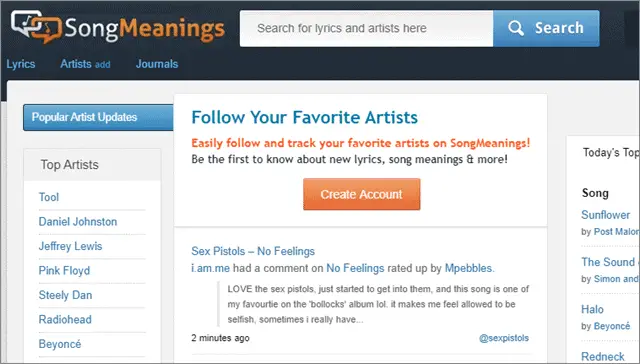Open Halo in Today's Top songs

click(592, 309)
